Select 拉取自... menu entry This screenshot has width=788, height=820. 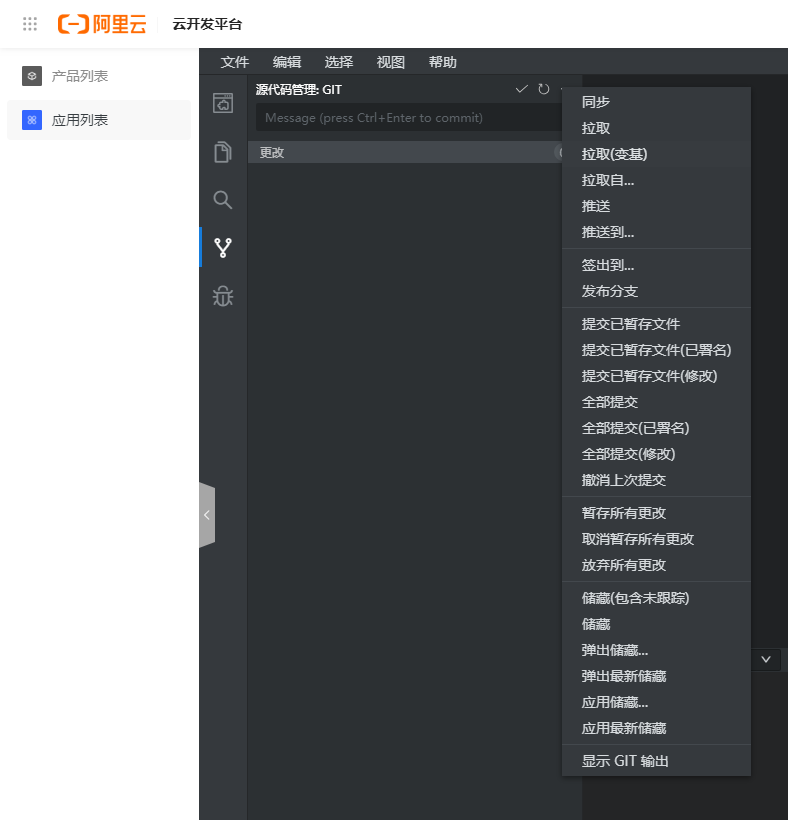[x=656, y=180]
